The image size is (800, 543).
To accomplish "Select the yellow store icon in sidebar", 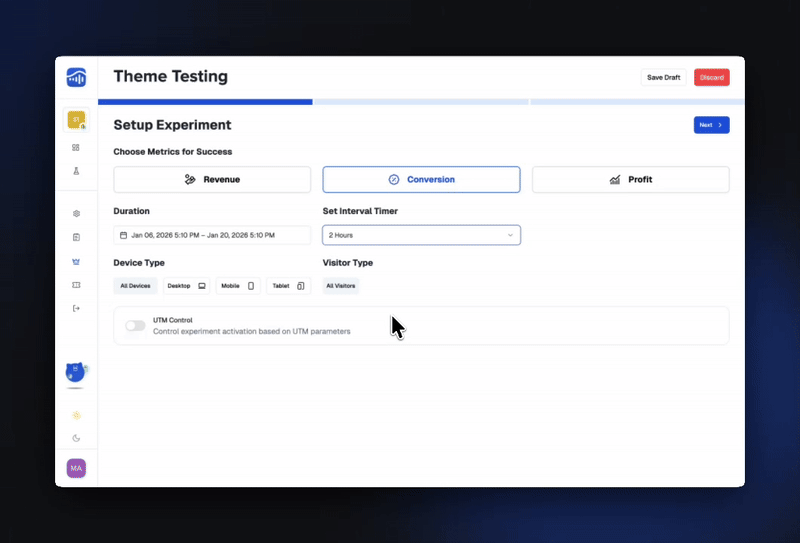I will (x=76, y=120).
